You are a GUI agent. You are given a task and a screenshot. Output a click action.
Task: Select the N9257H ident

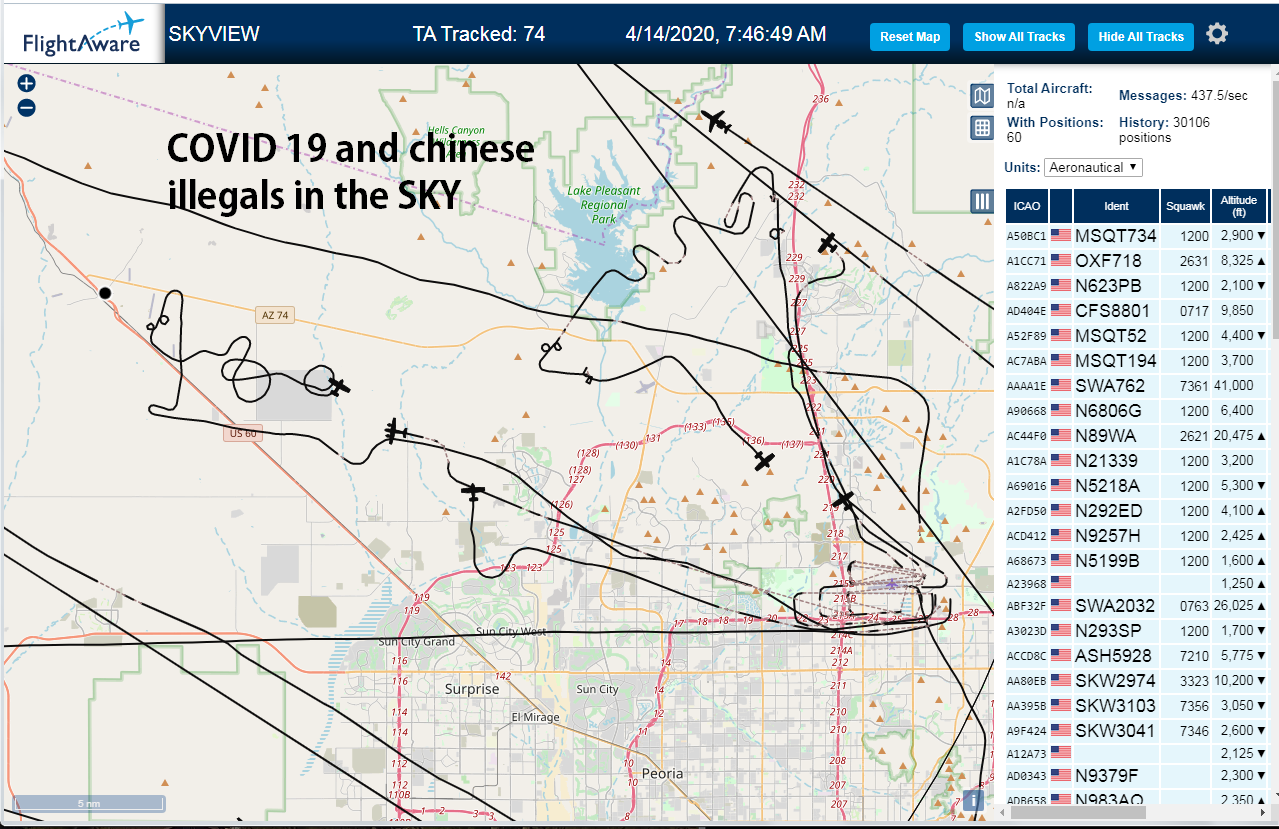tap(1108, 536)
